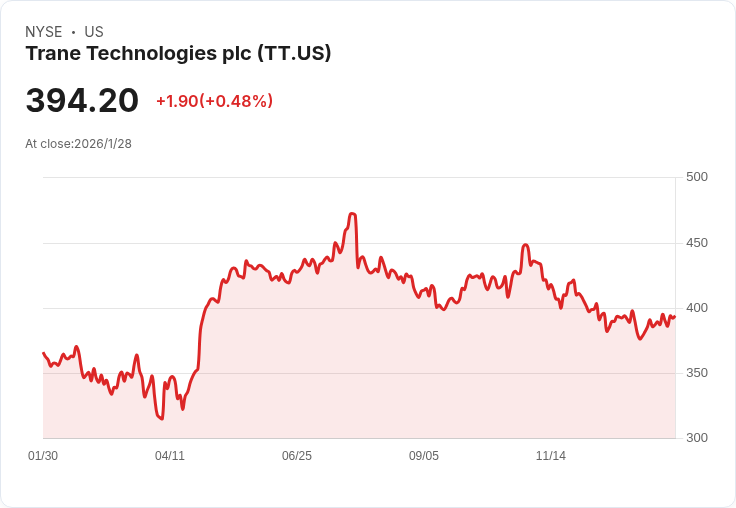The height and width of the screenshot is (508, 736).
Task: Select the 450 price axis label
Action: [x=697, y=243]
